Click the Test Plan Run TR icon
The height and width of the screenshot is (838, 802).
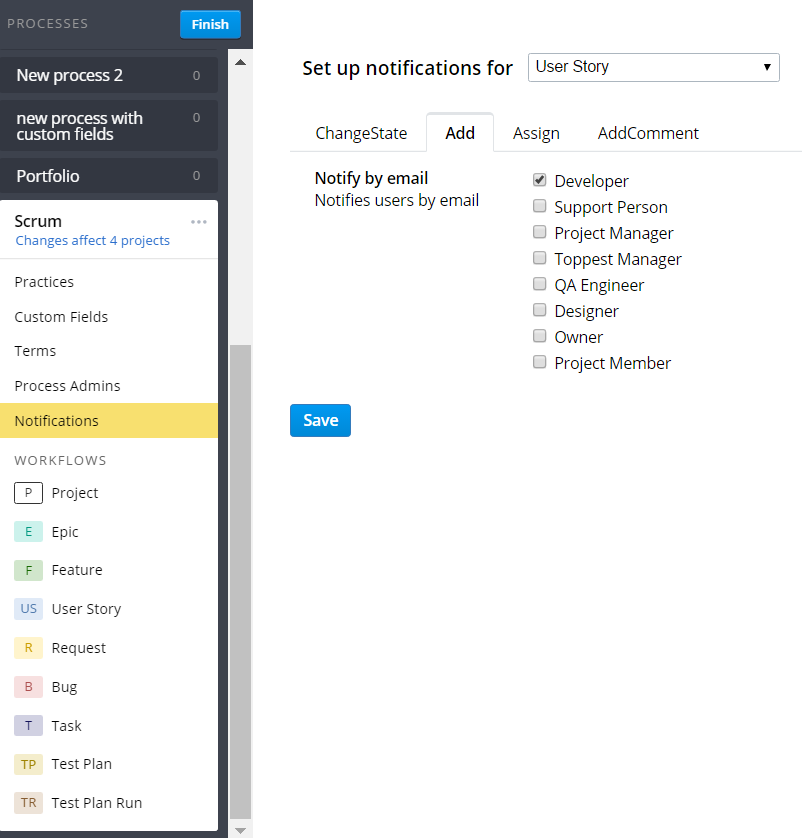click(x=28, y=803)
